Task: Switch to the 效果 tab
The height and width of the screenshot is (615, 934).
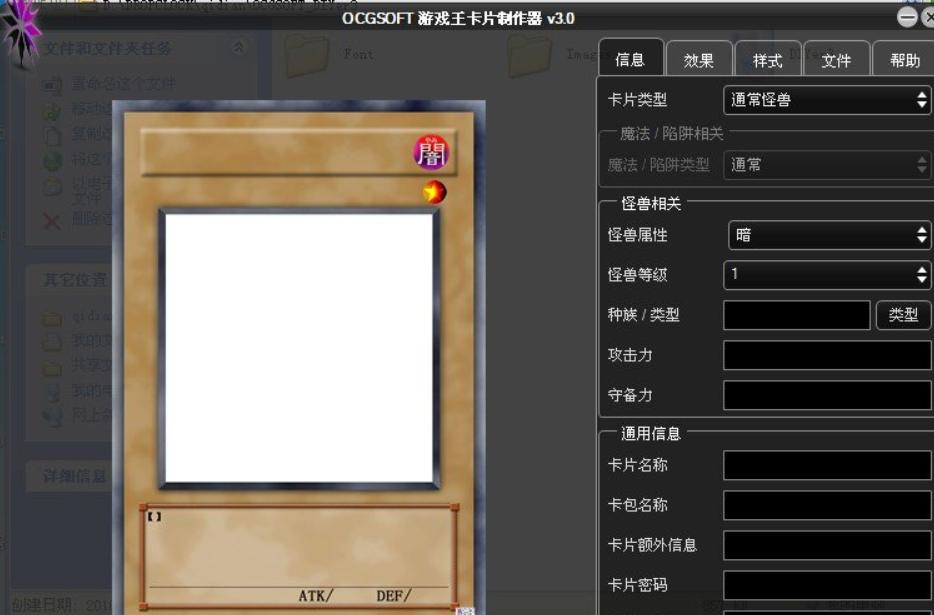Action: click(699, 58)
